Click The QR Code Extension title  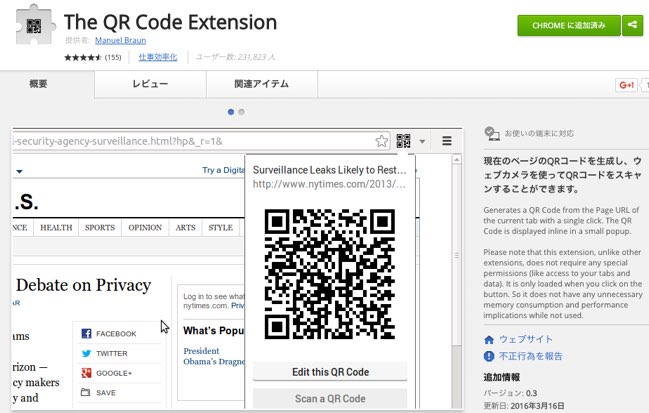tap(171, 22)
